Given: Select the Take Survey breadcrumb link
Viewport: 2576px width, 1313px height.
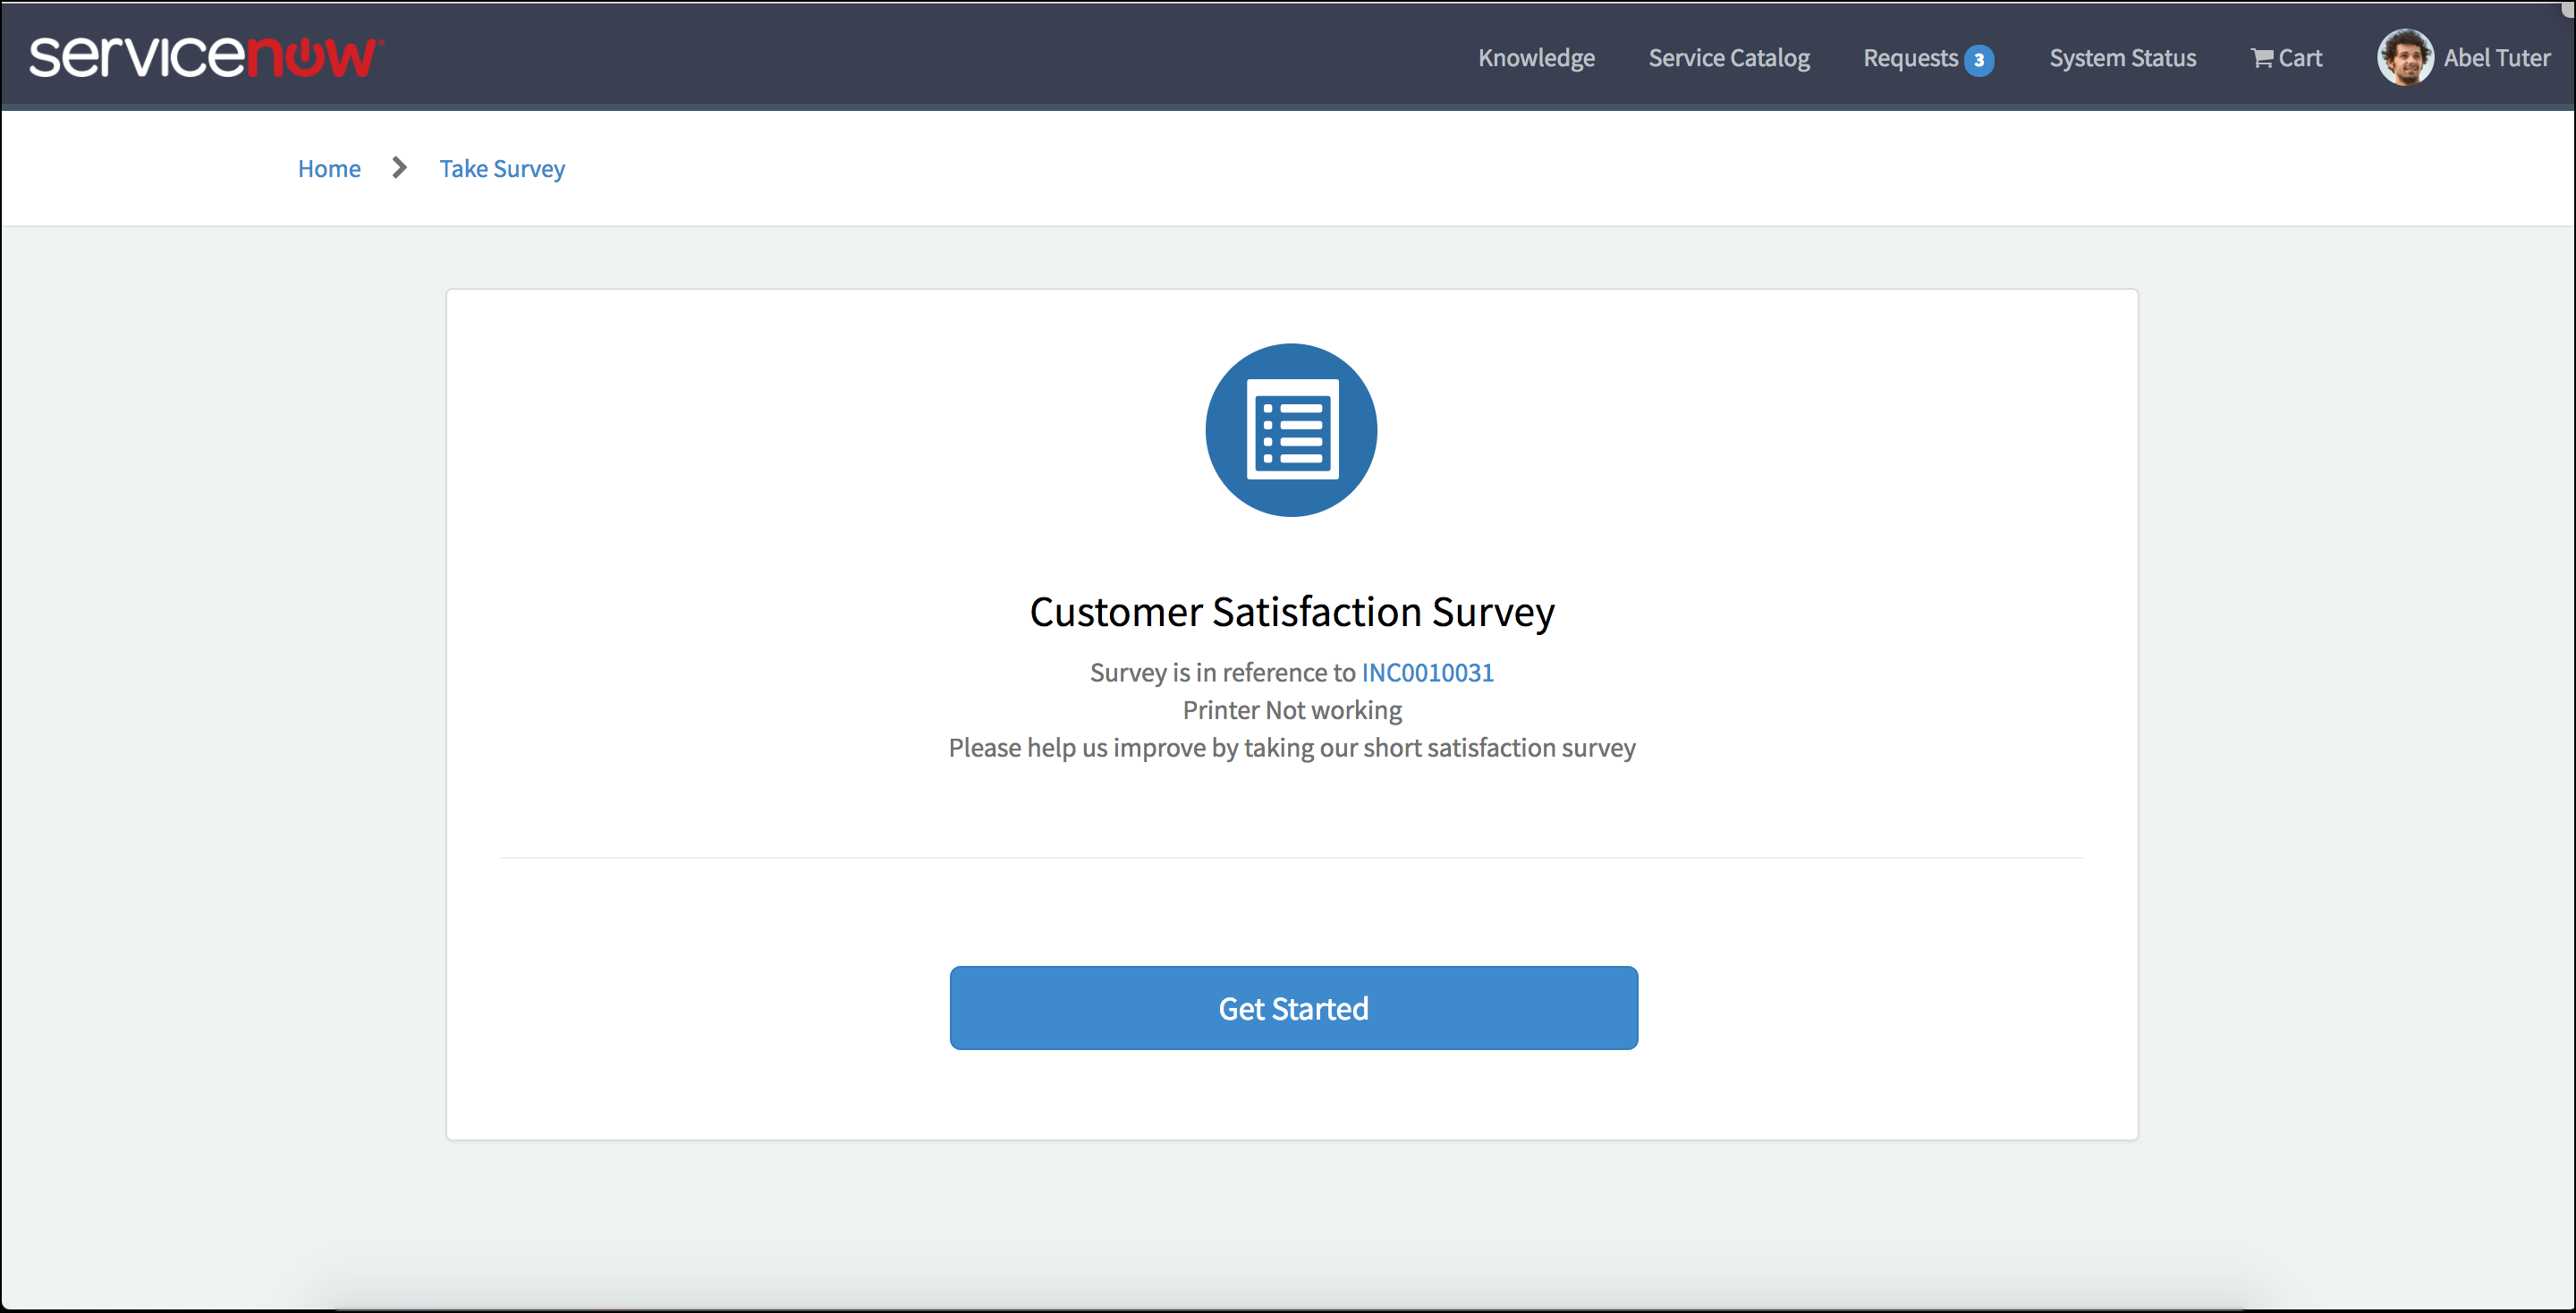Looking at the screenshot, I should pyautogui.click(x=502, y=168).
